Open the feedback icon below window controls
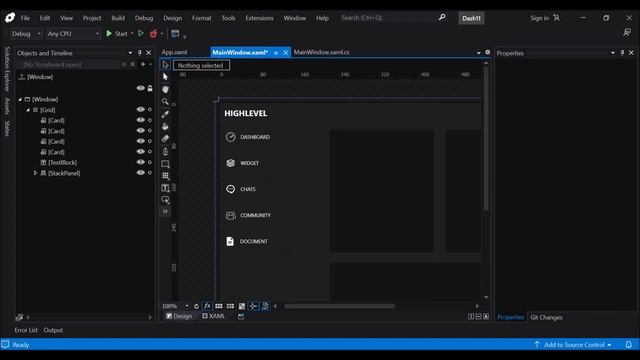The image size is (640, 360). point(627,32)
